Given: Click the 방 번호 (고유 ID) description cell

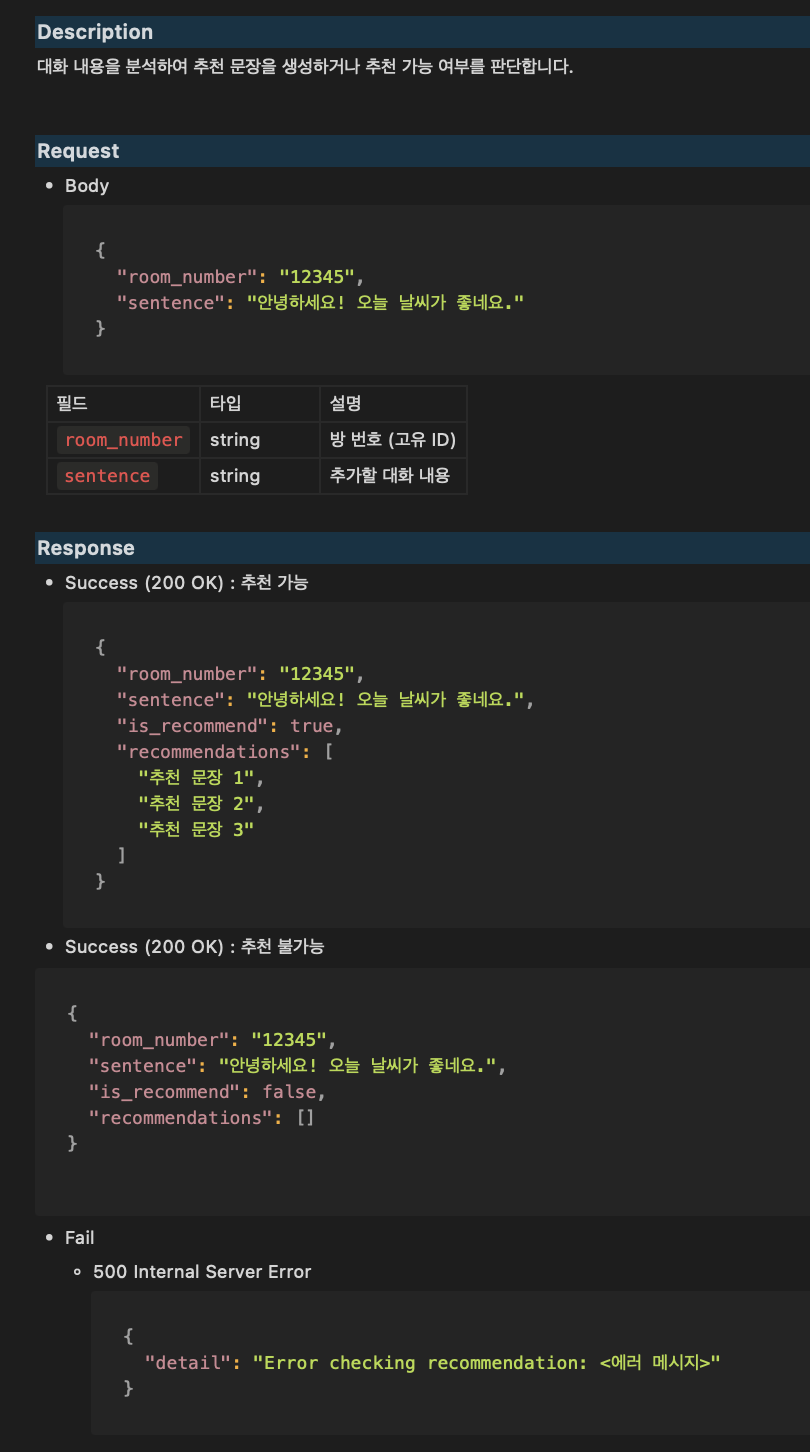Looking at the screenshot, I should (393, 440).
